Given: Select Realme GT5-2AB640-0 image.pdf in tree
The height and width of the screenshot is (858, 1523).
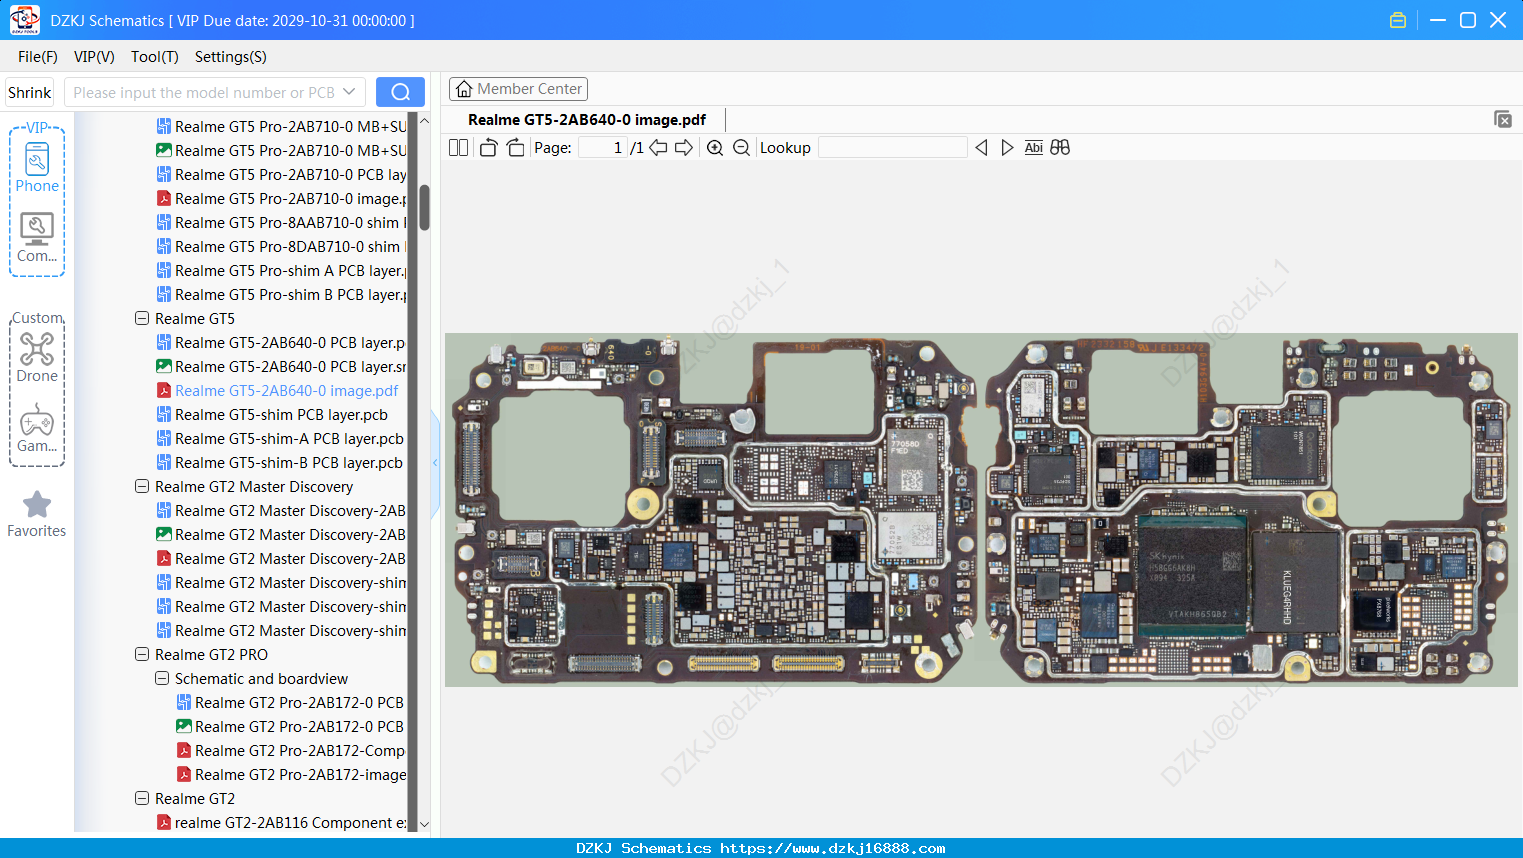Looking at the screenshot, I should [278, 390].
